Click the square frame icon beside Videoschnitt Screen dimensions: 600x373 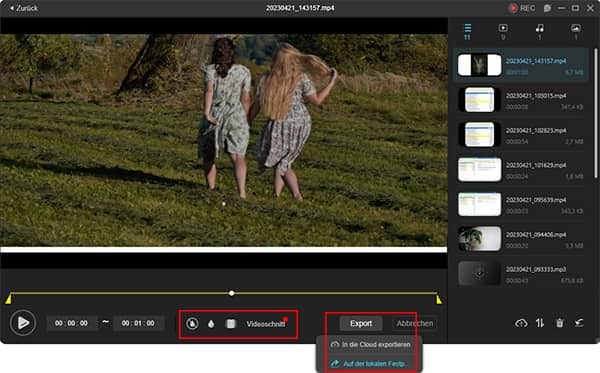230,324
